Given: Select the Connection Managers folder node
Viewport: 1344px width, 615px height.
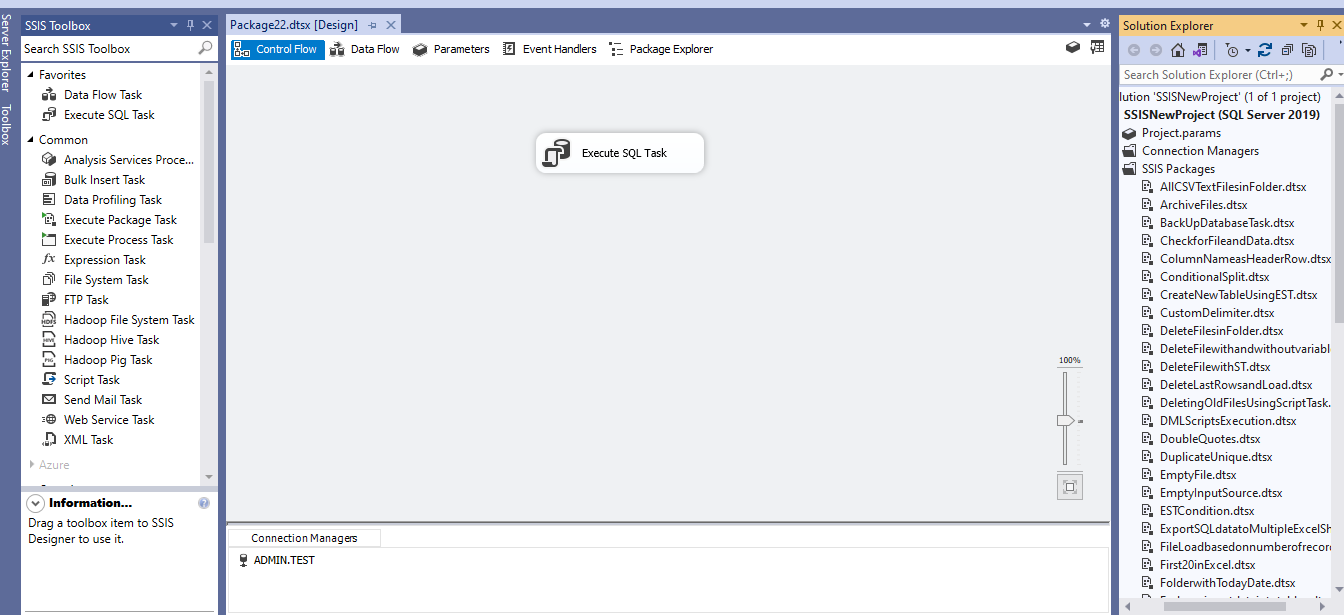Looking at the screenshot, I should 1200,151.
